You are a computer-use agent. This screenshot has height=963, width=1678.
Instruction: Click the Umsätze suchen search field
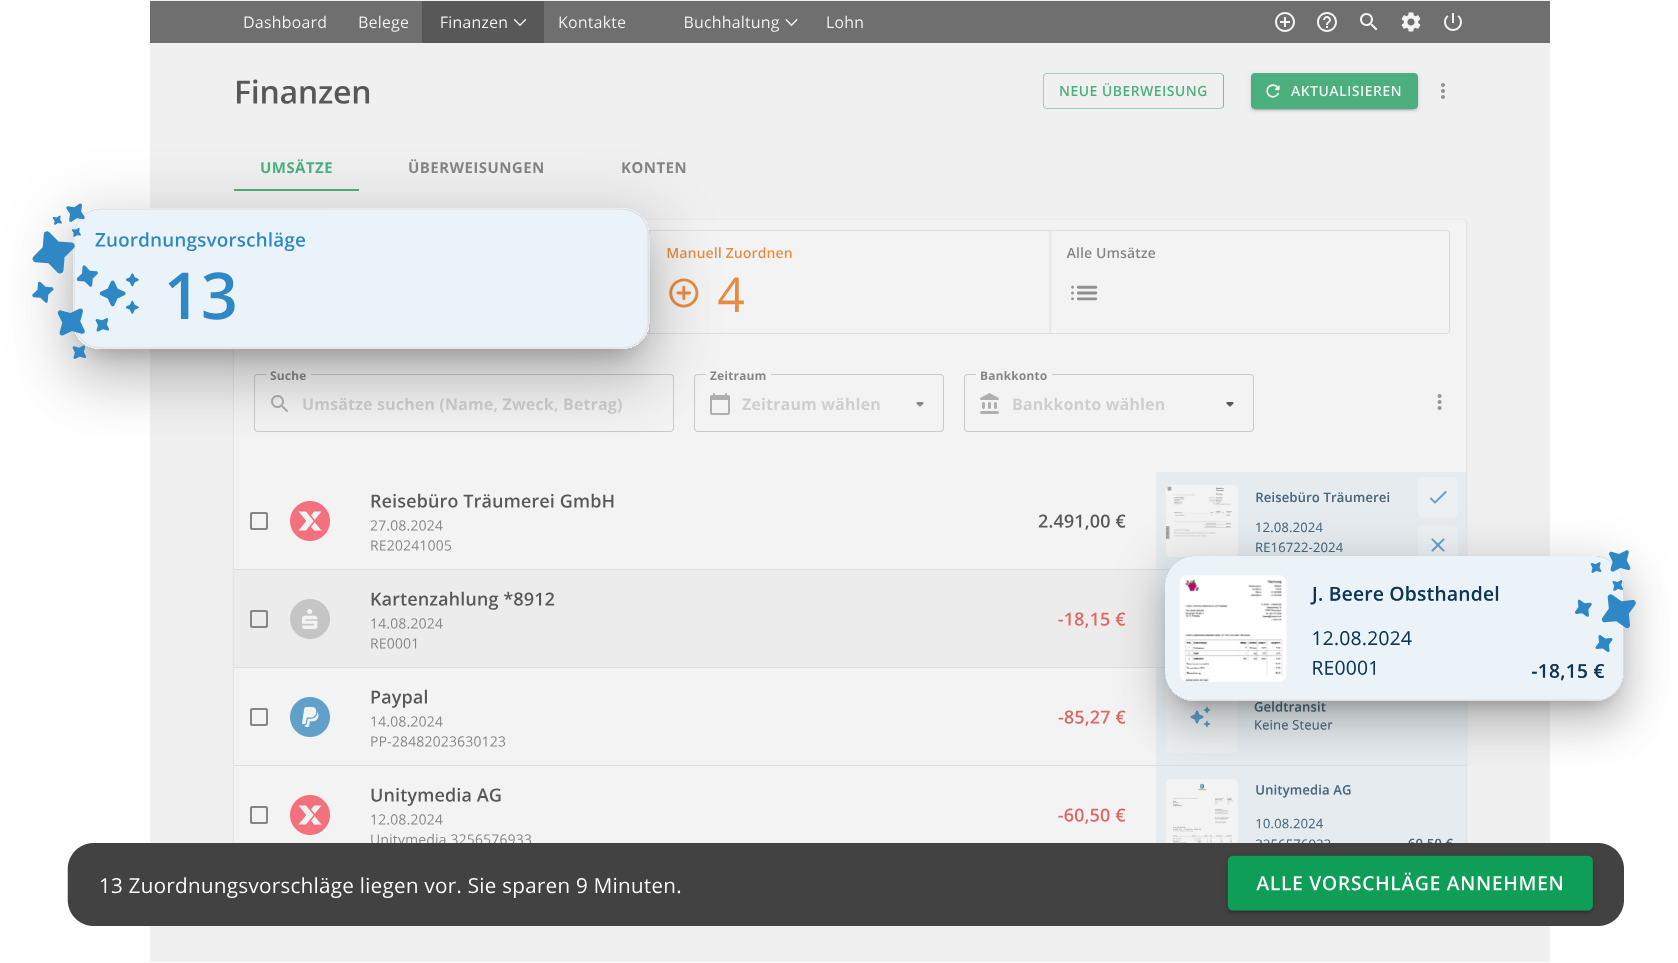pyautogui.click(x=464, y=403)
